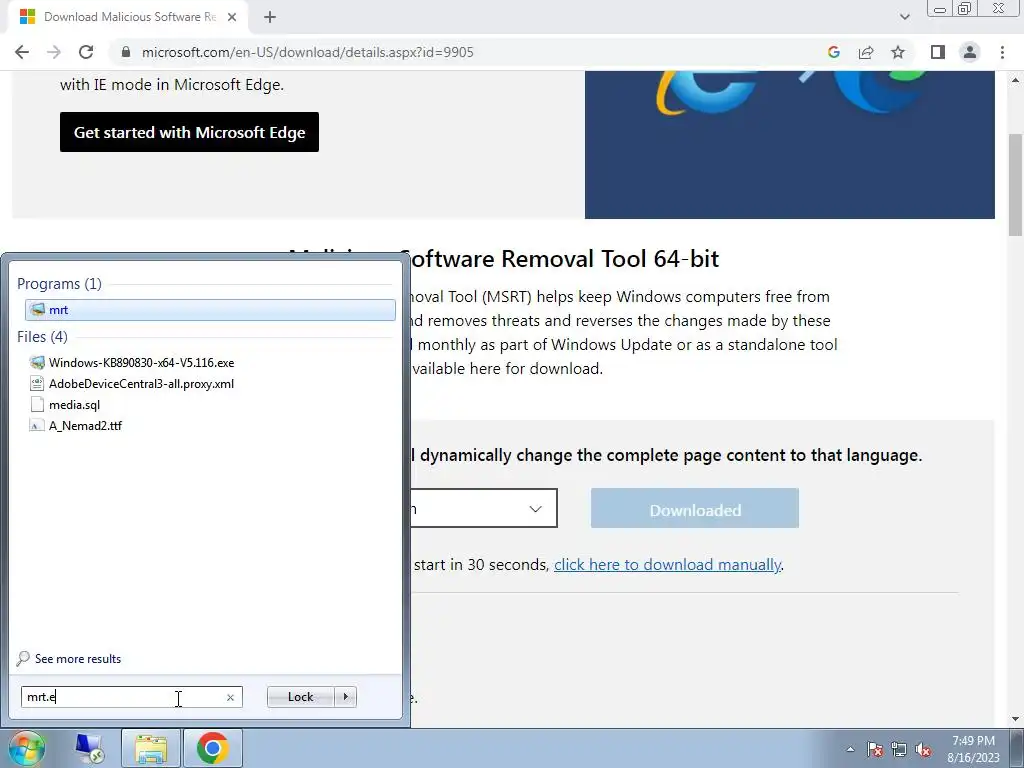Open the remote desktop taskbar icon
The height and width of the screenshot is (768, 1024).
point(89,748)
